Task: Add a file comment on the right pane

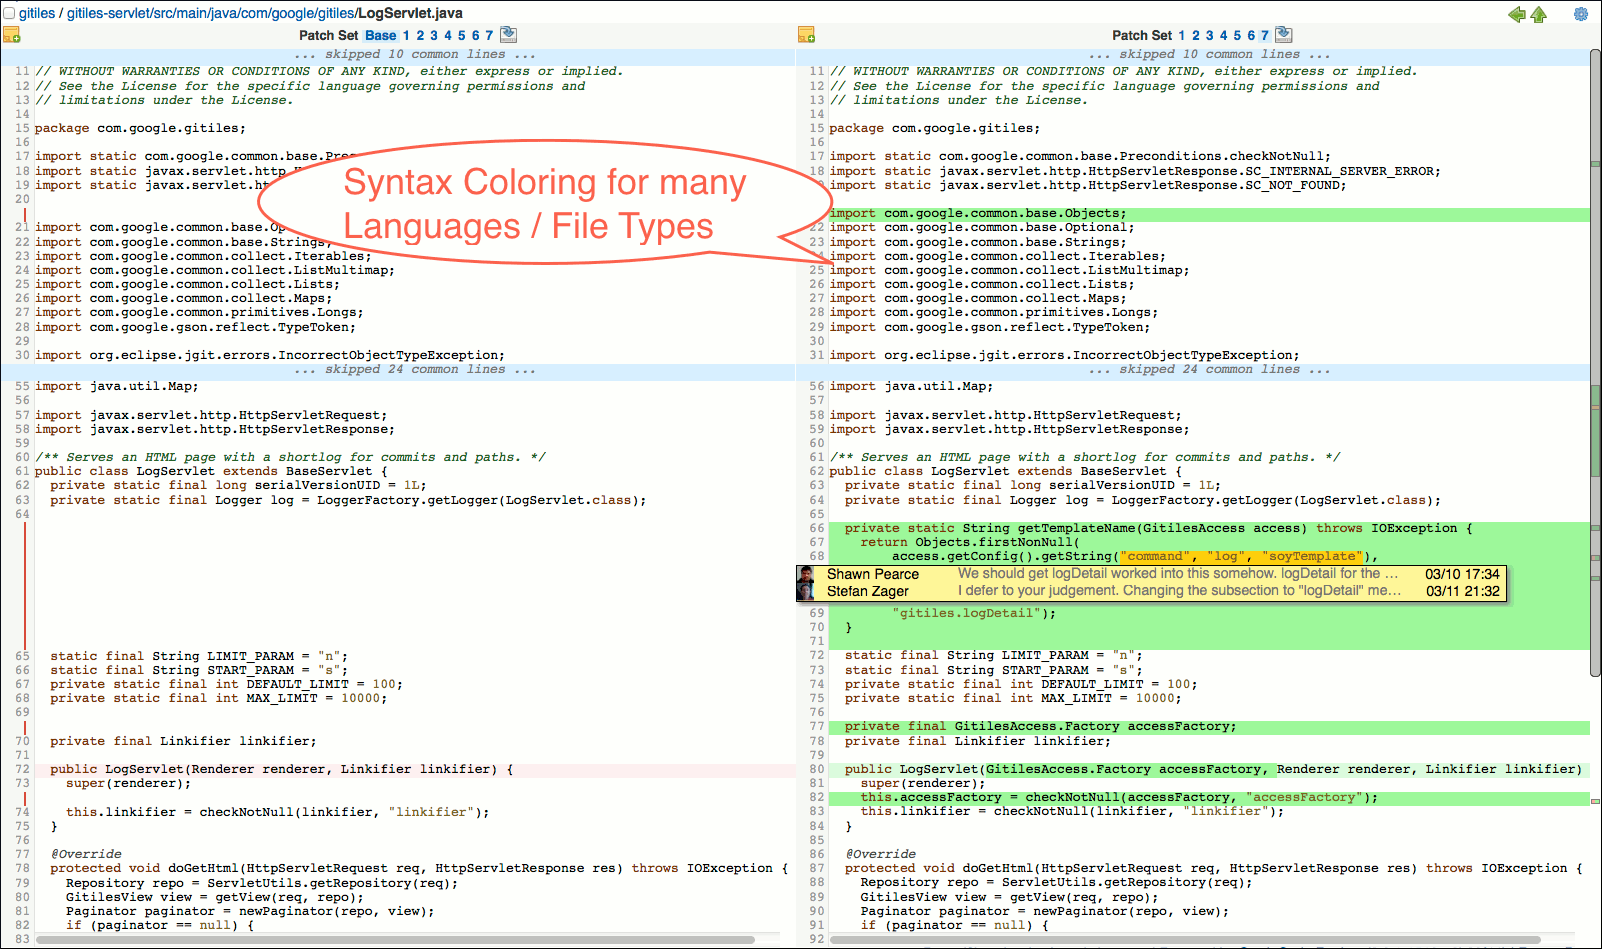Action: (805, 35)
